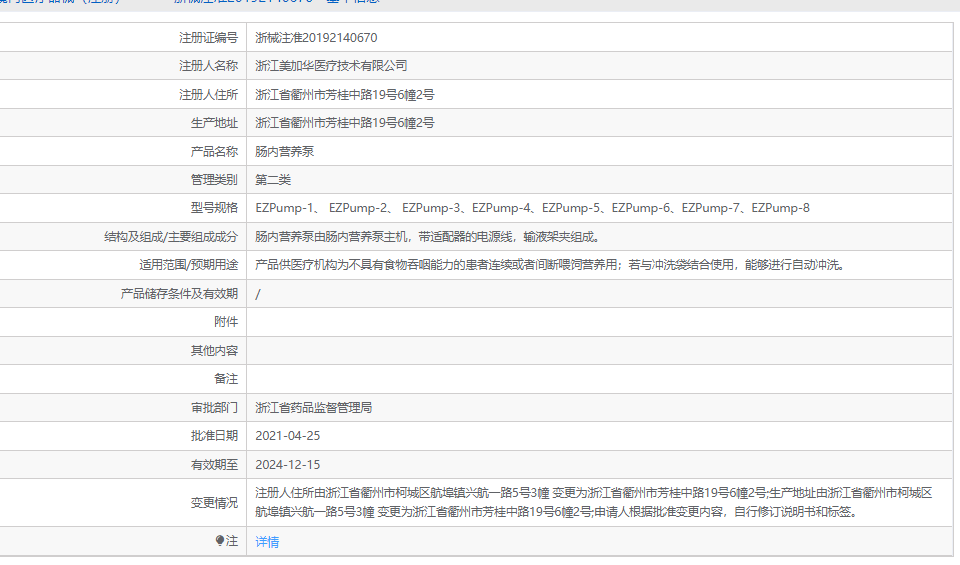Click the 其他内容 label

click(x=214, y=351)
